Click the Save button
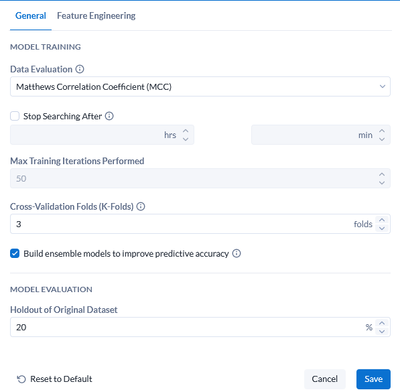 tap(373, 379)
